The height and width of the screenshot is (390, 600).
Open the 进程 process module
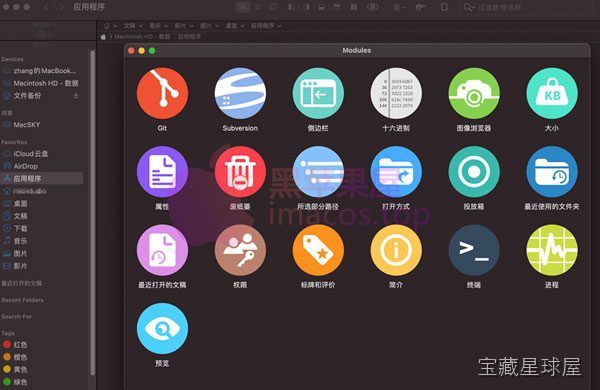point(552,250)
